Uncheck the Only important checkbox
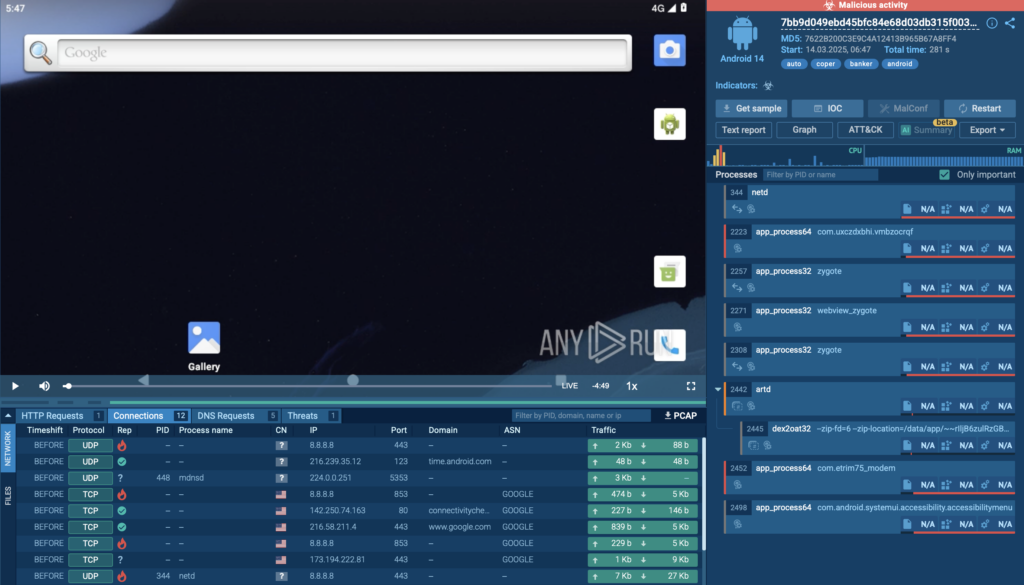Viewport: 1024px width, 585px height. pyautogui.click(x=944, y=173)
